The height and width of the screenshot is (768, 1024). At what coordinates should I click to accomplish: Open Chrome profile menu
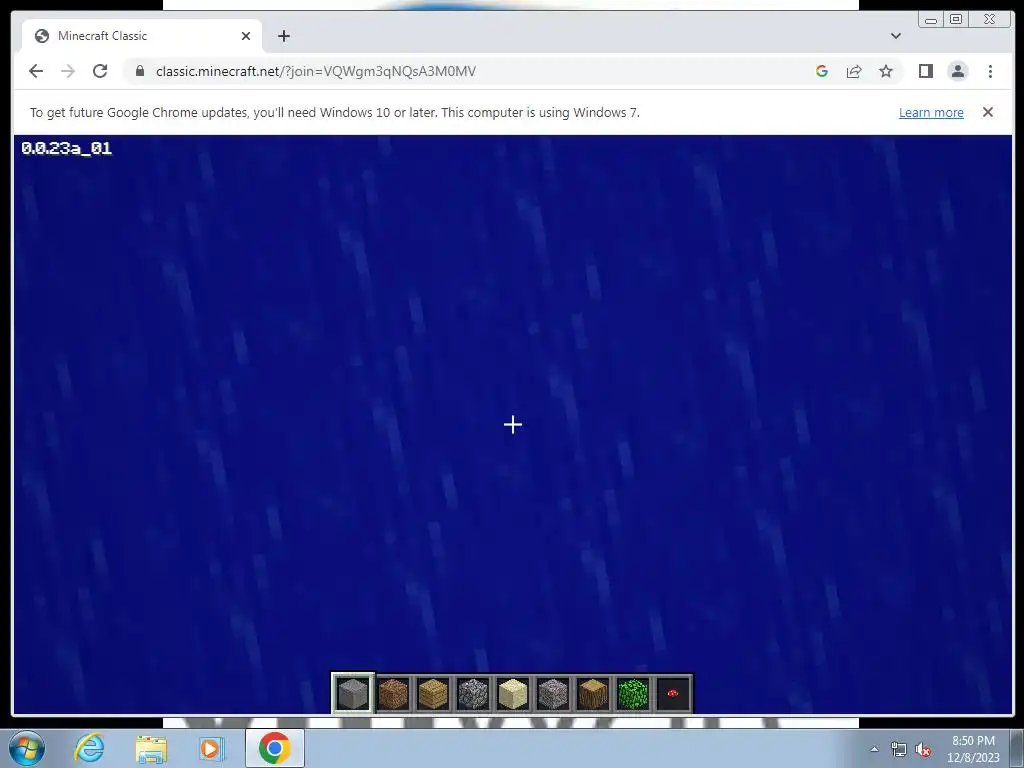pos(957,71)
